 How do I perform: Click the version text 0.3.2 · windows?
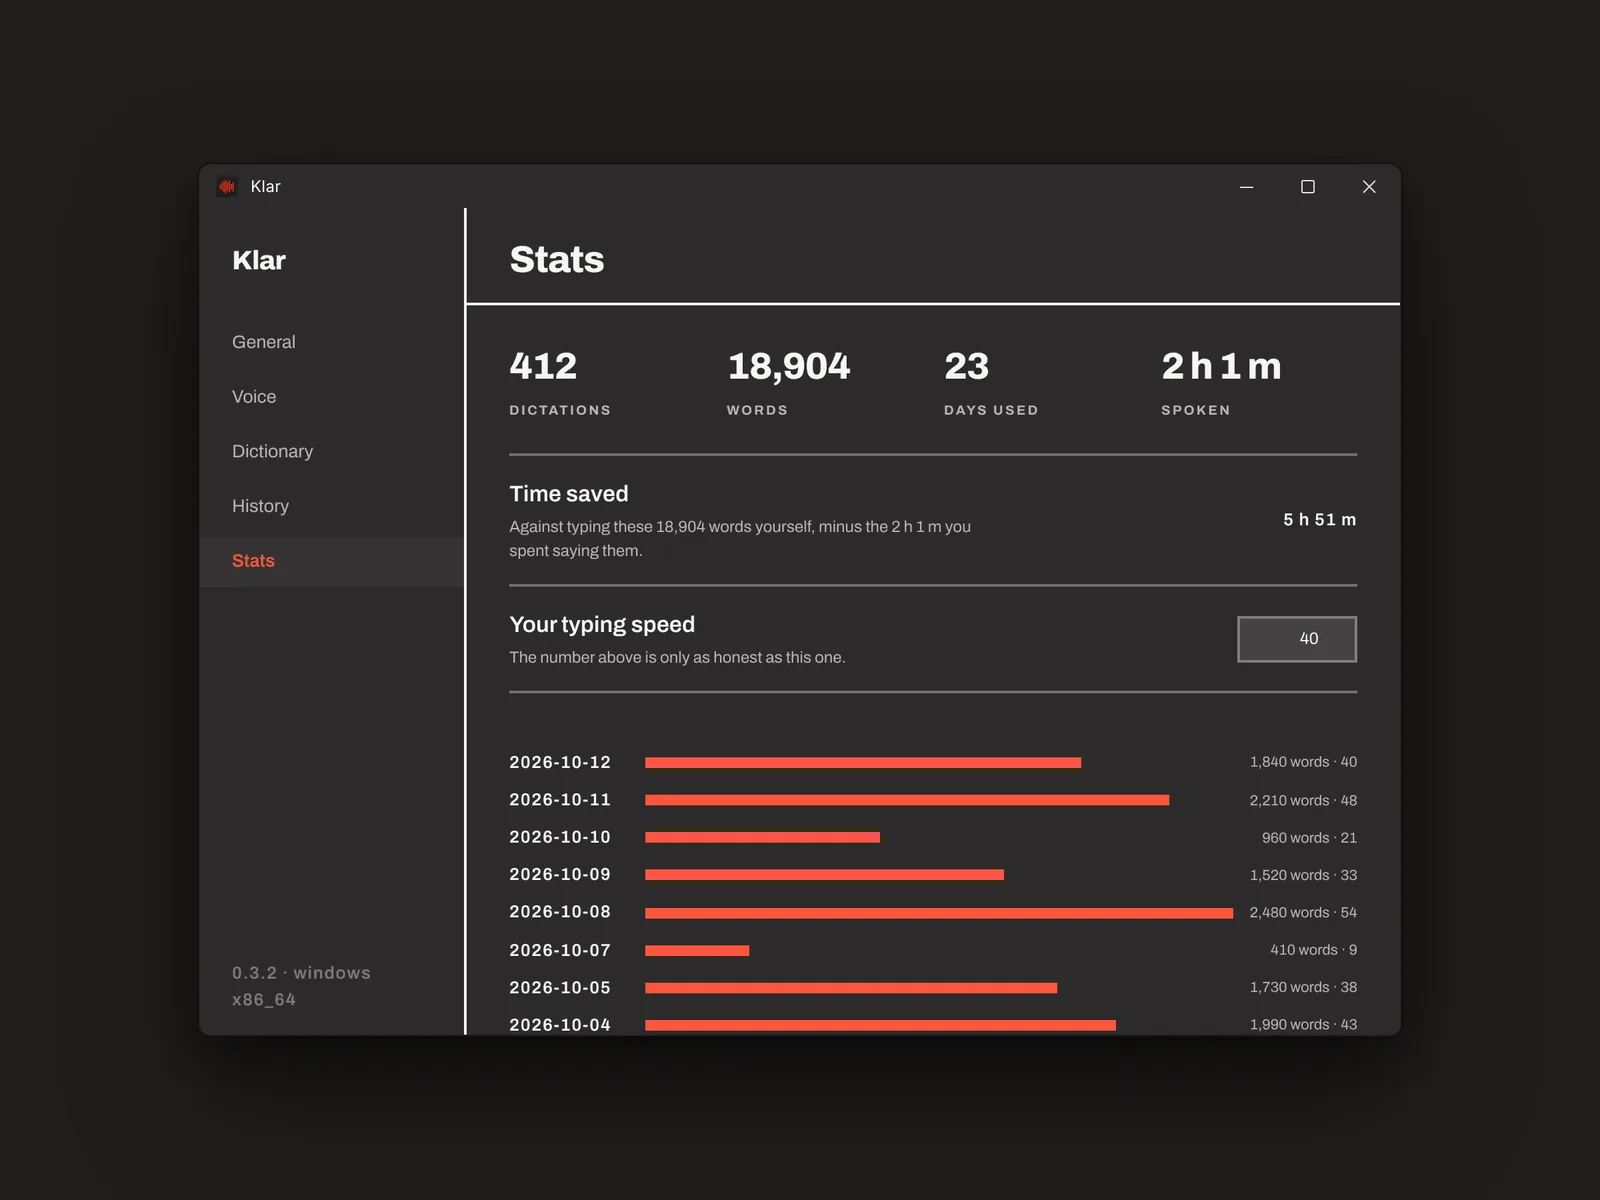301,973
